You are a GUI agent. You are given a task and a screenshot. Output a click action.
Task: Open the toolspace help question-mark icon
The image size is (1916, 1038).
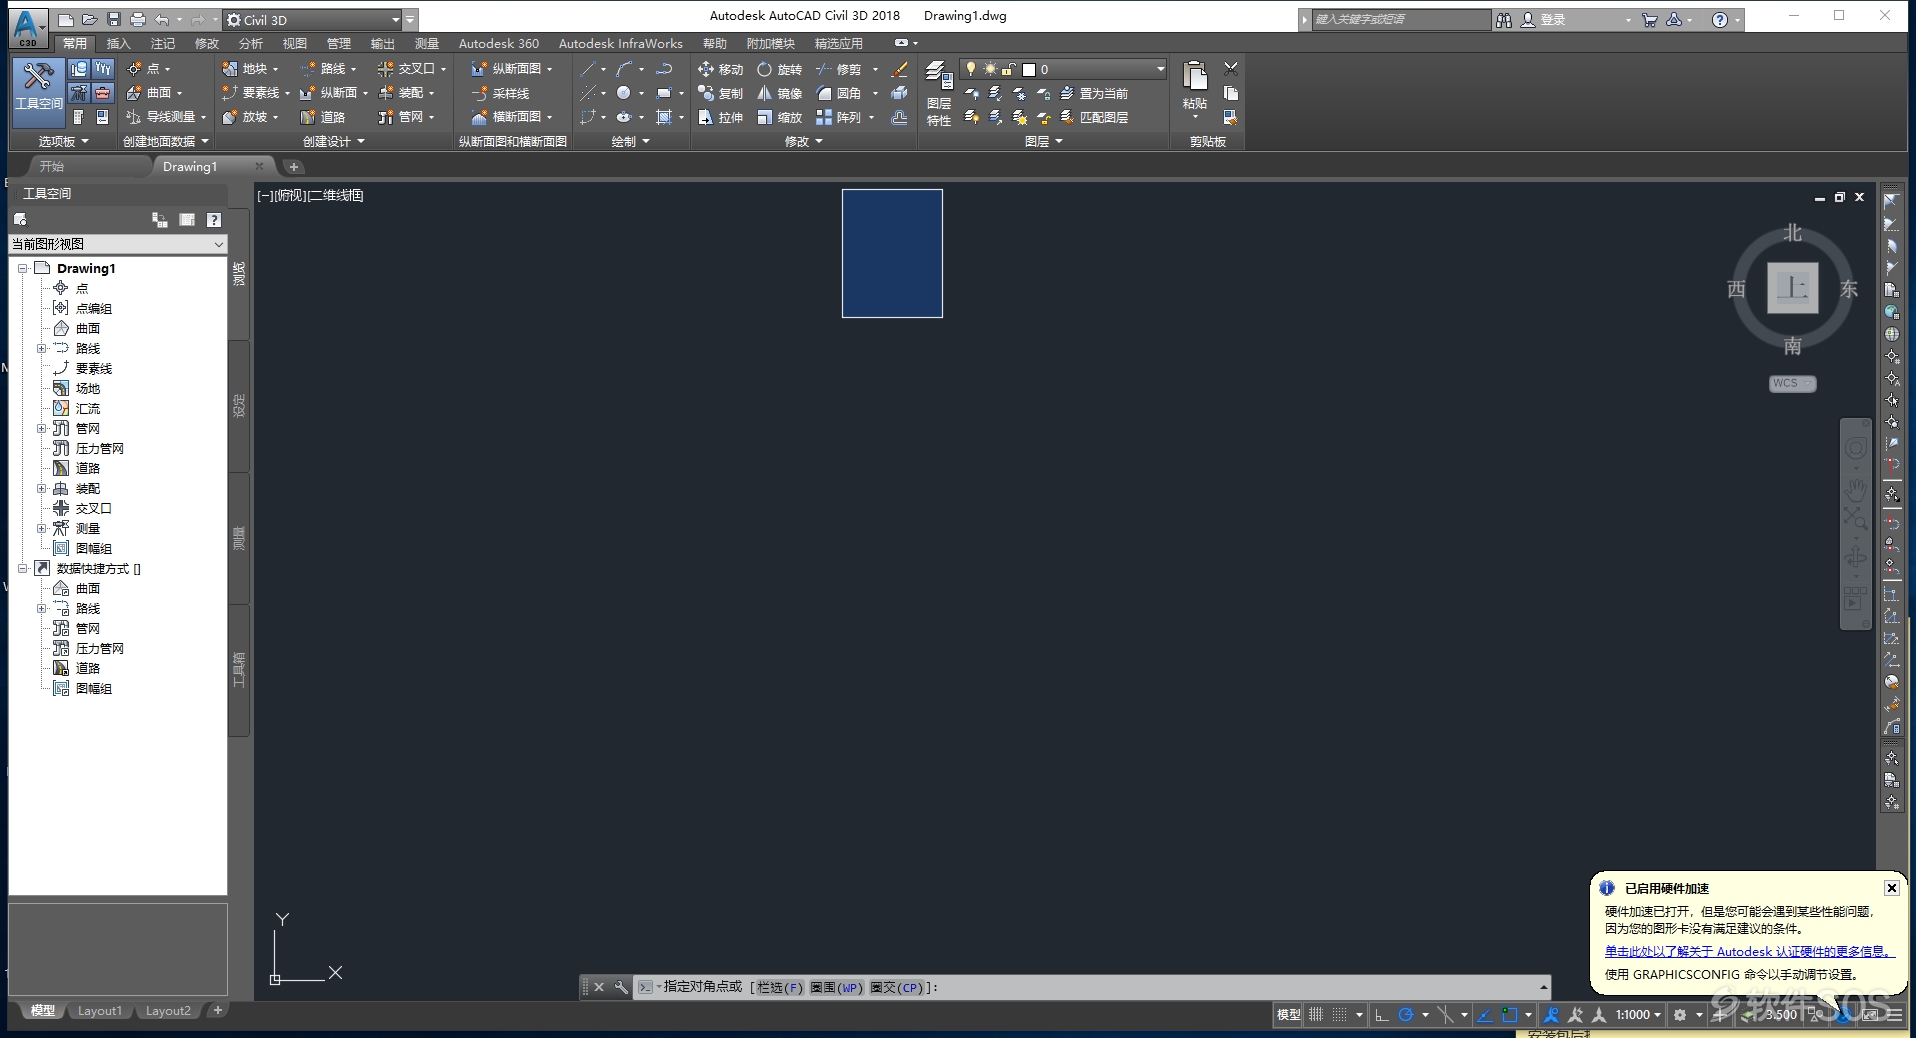[x=214, y=220]
